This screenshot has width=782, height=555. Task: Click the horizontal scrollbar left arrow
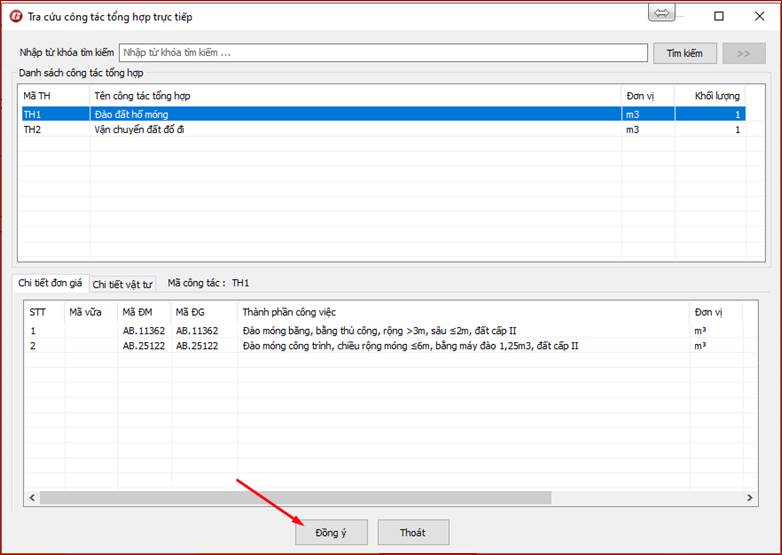click(32, 497)
